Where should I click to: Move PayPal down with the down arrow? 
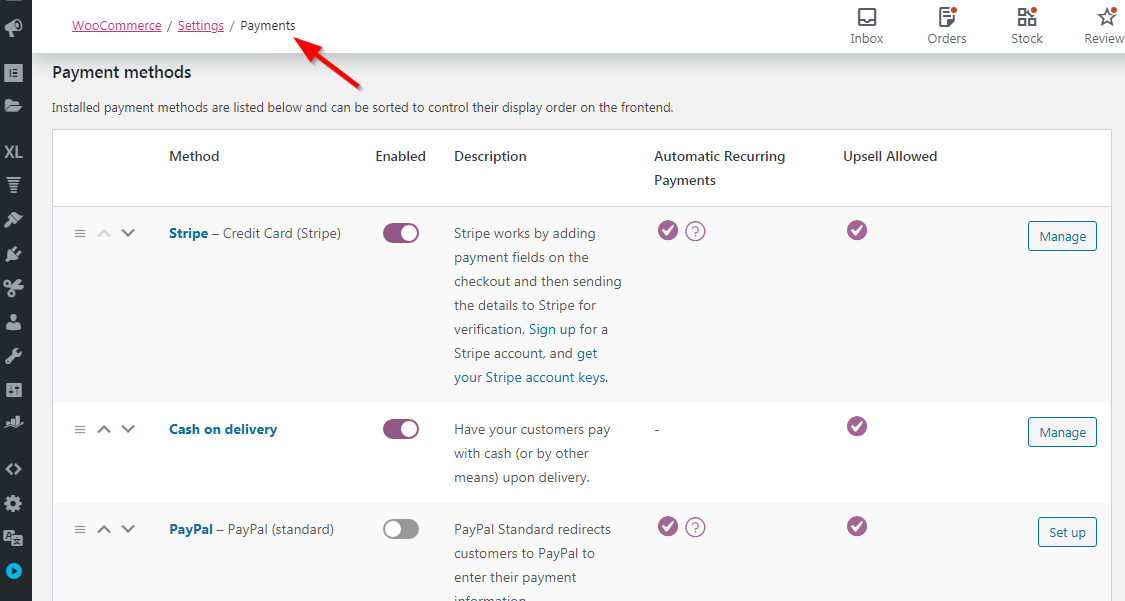point(128,529)
